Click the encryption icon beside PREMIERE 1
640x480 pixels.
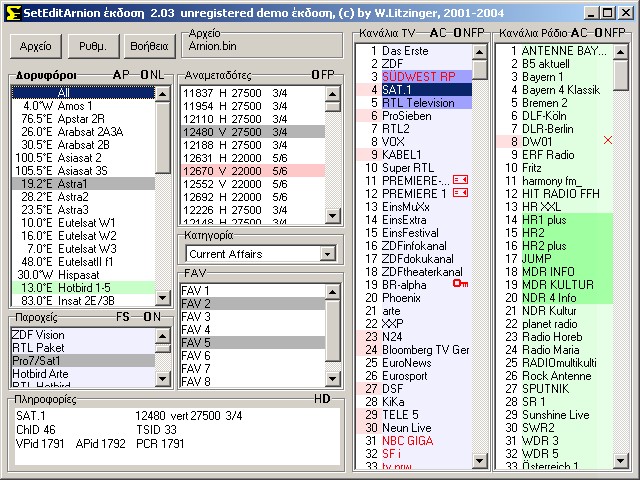pos(460,193)
